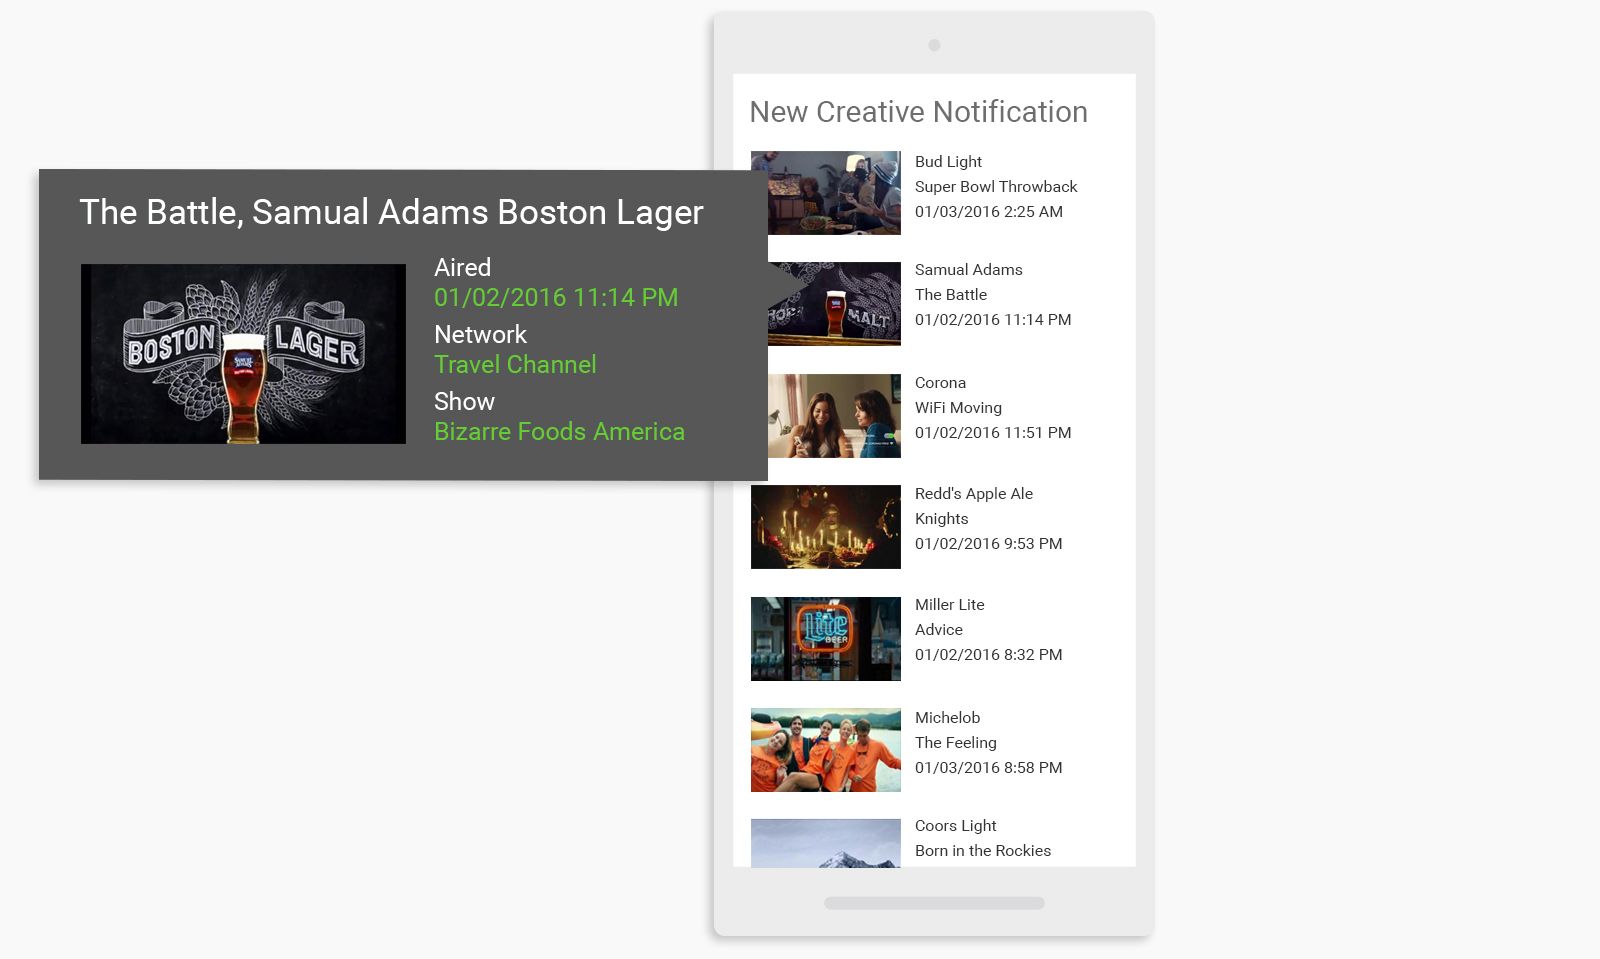Click the '01/03/2016 2:25 AM' timestamp
Screen dimensions: 1600x959
click(x=989, y=211)
